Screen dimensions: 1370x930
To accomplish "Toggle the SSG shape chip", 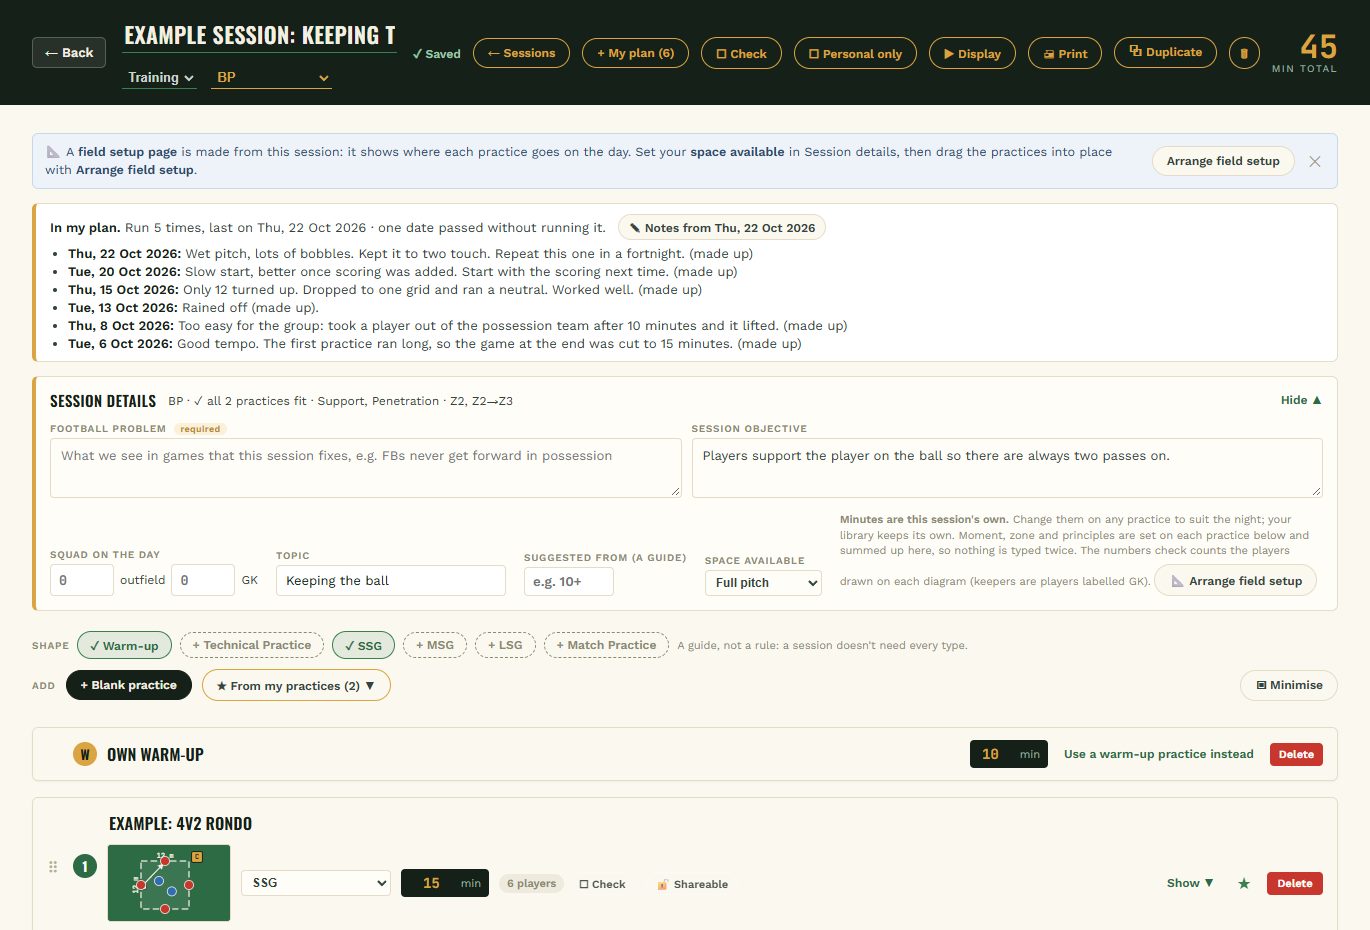I will pyautogui.click(x=363, y=645).
